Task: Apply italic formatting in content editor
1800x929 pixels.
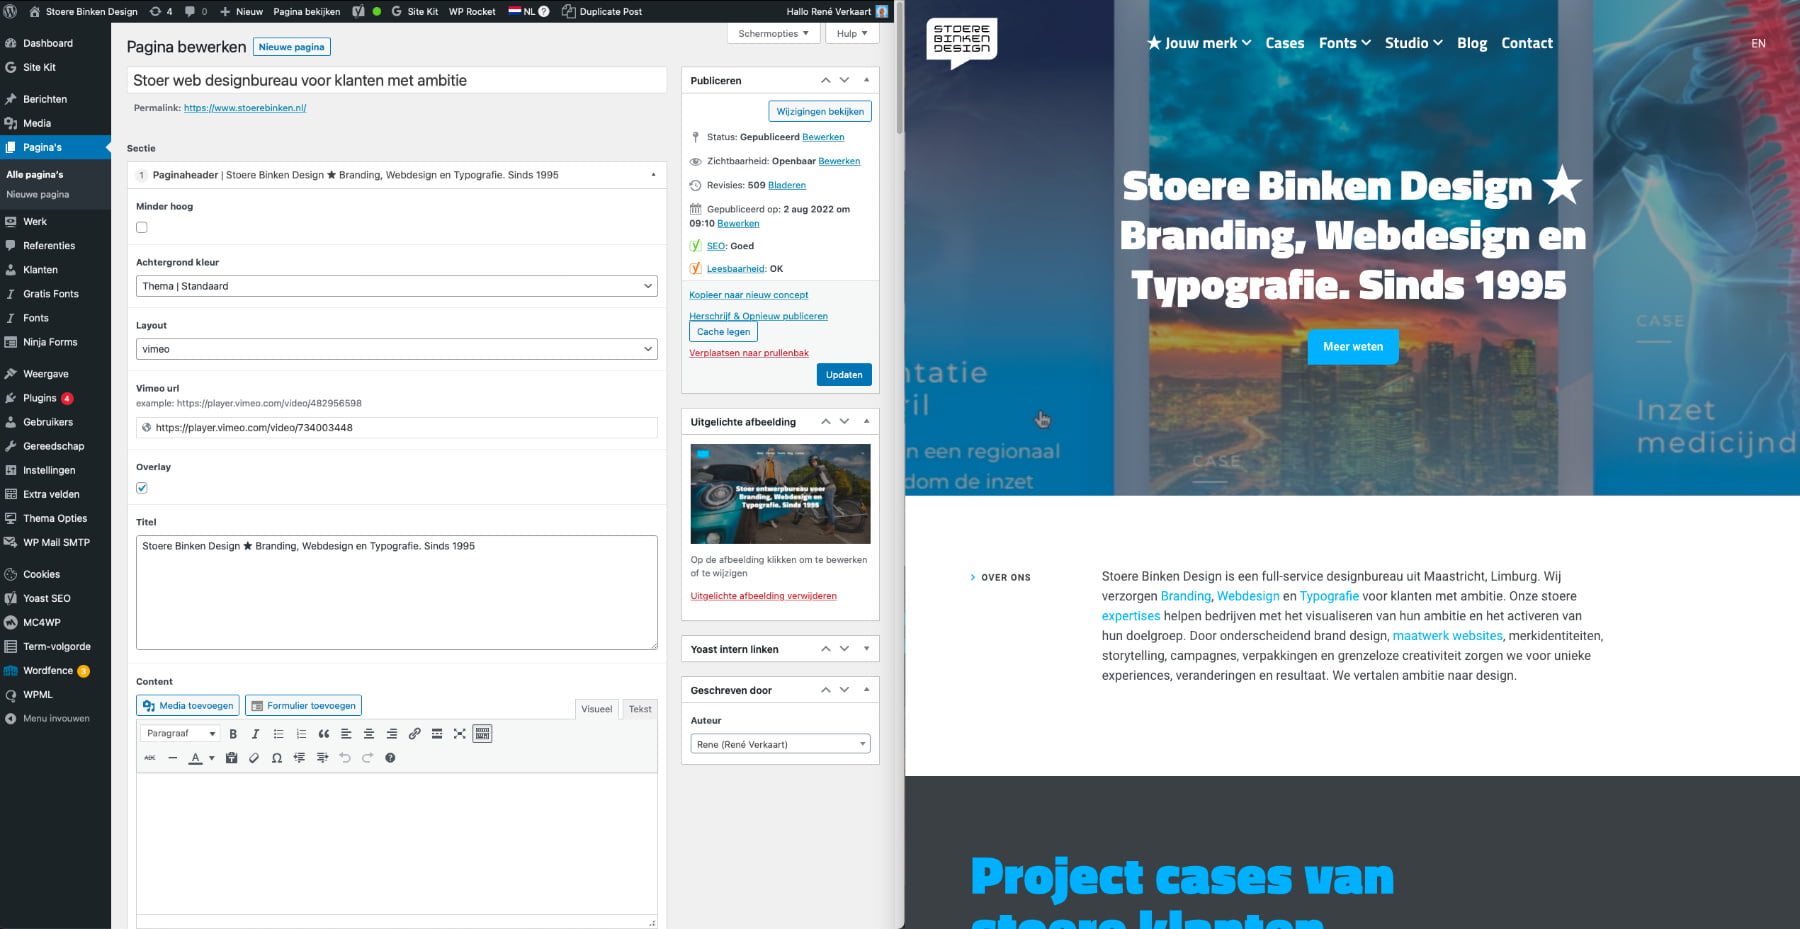Action: [x=255, y=734]
